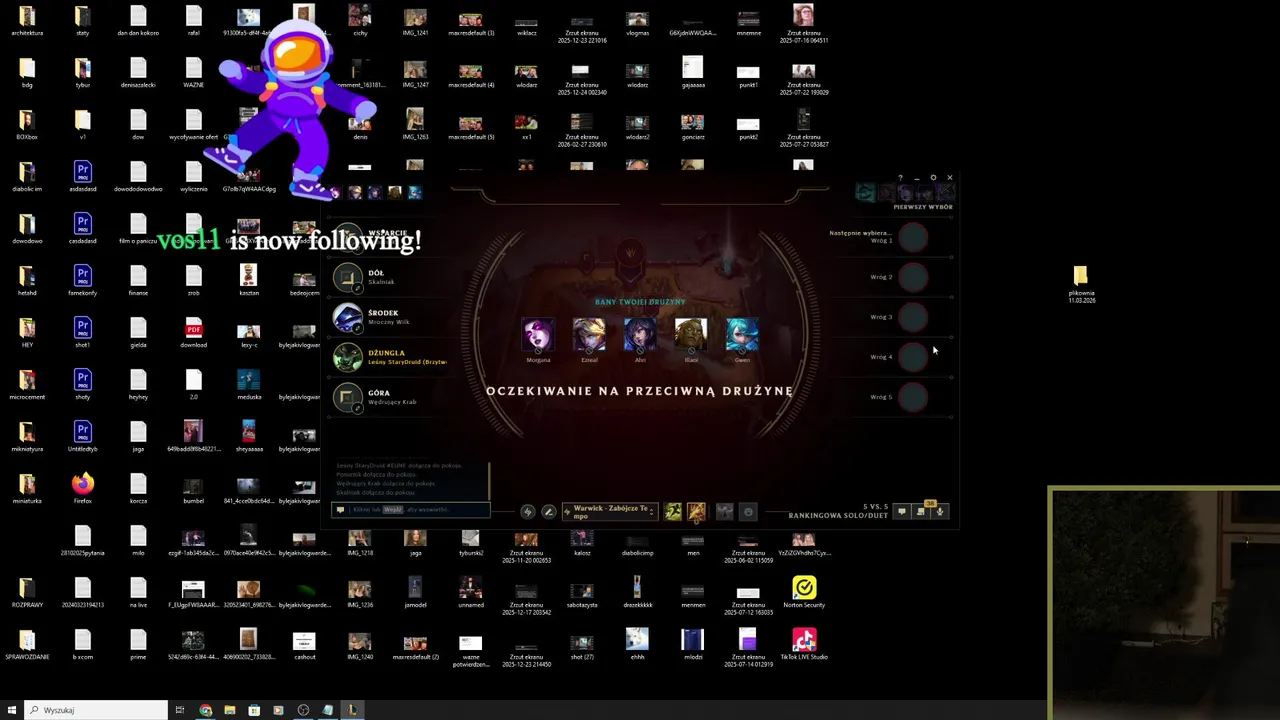Click the Wróg 3 enemy slot circle

pyautogui.click(x=913, y=318)
